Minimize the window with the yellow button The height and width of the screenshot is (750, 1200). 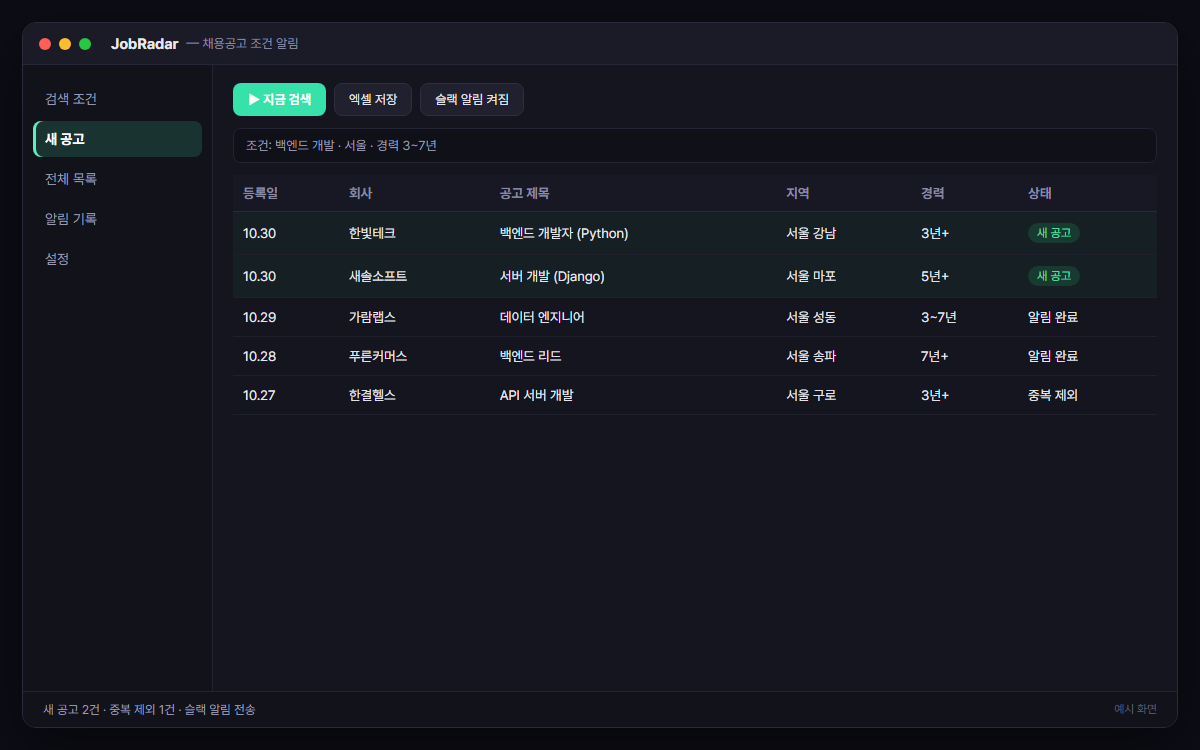tap(65, 44)
